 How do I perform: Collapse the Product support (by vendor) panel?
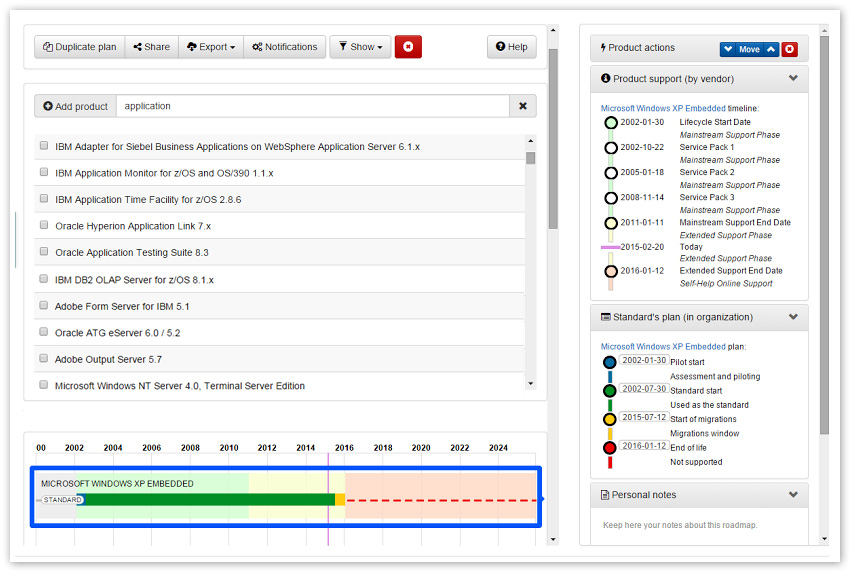[x=793, y=79]
